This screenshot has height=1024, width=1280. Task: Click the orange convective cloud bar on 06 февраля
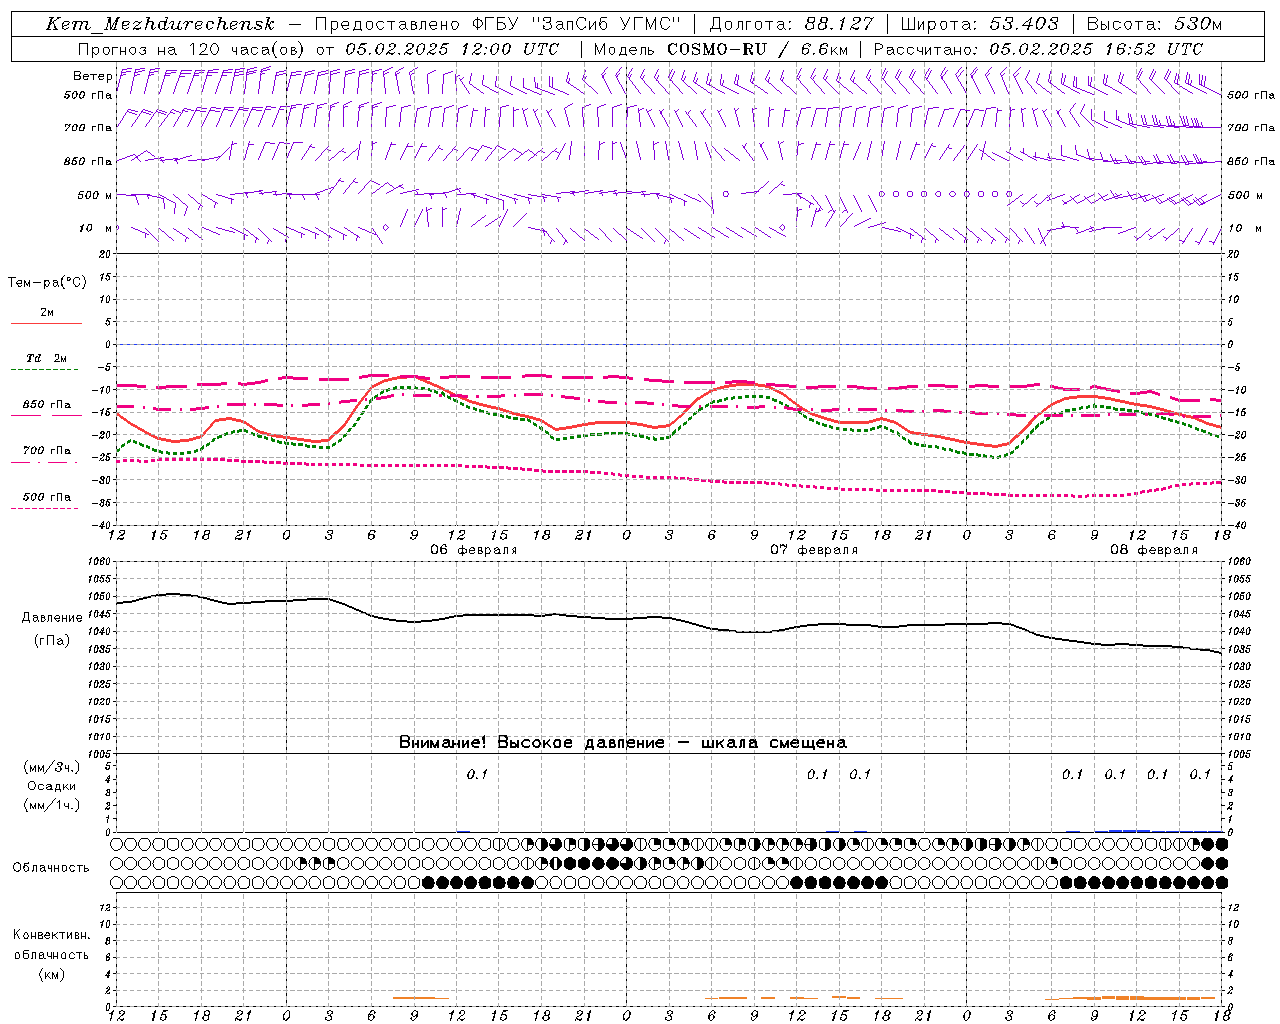click(x=421, y=997)
